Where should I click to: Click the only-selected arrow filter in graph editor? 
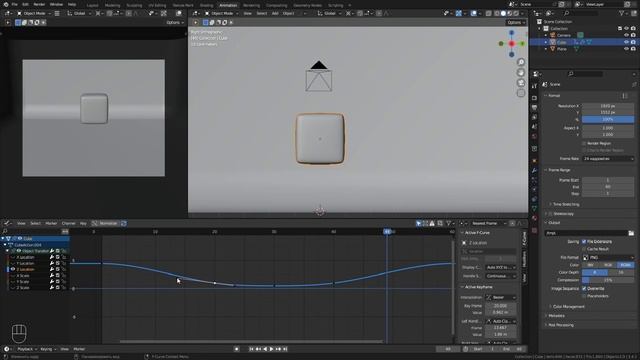pyautogui.click(x=418, y=223)
